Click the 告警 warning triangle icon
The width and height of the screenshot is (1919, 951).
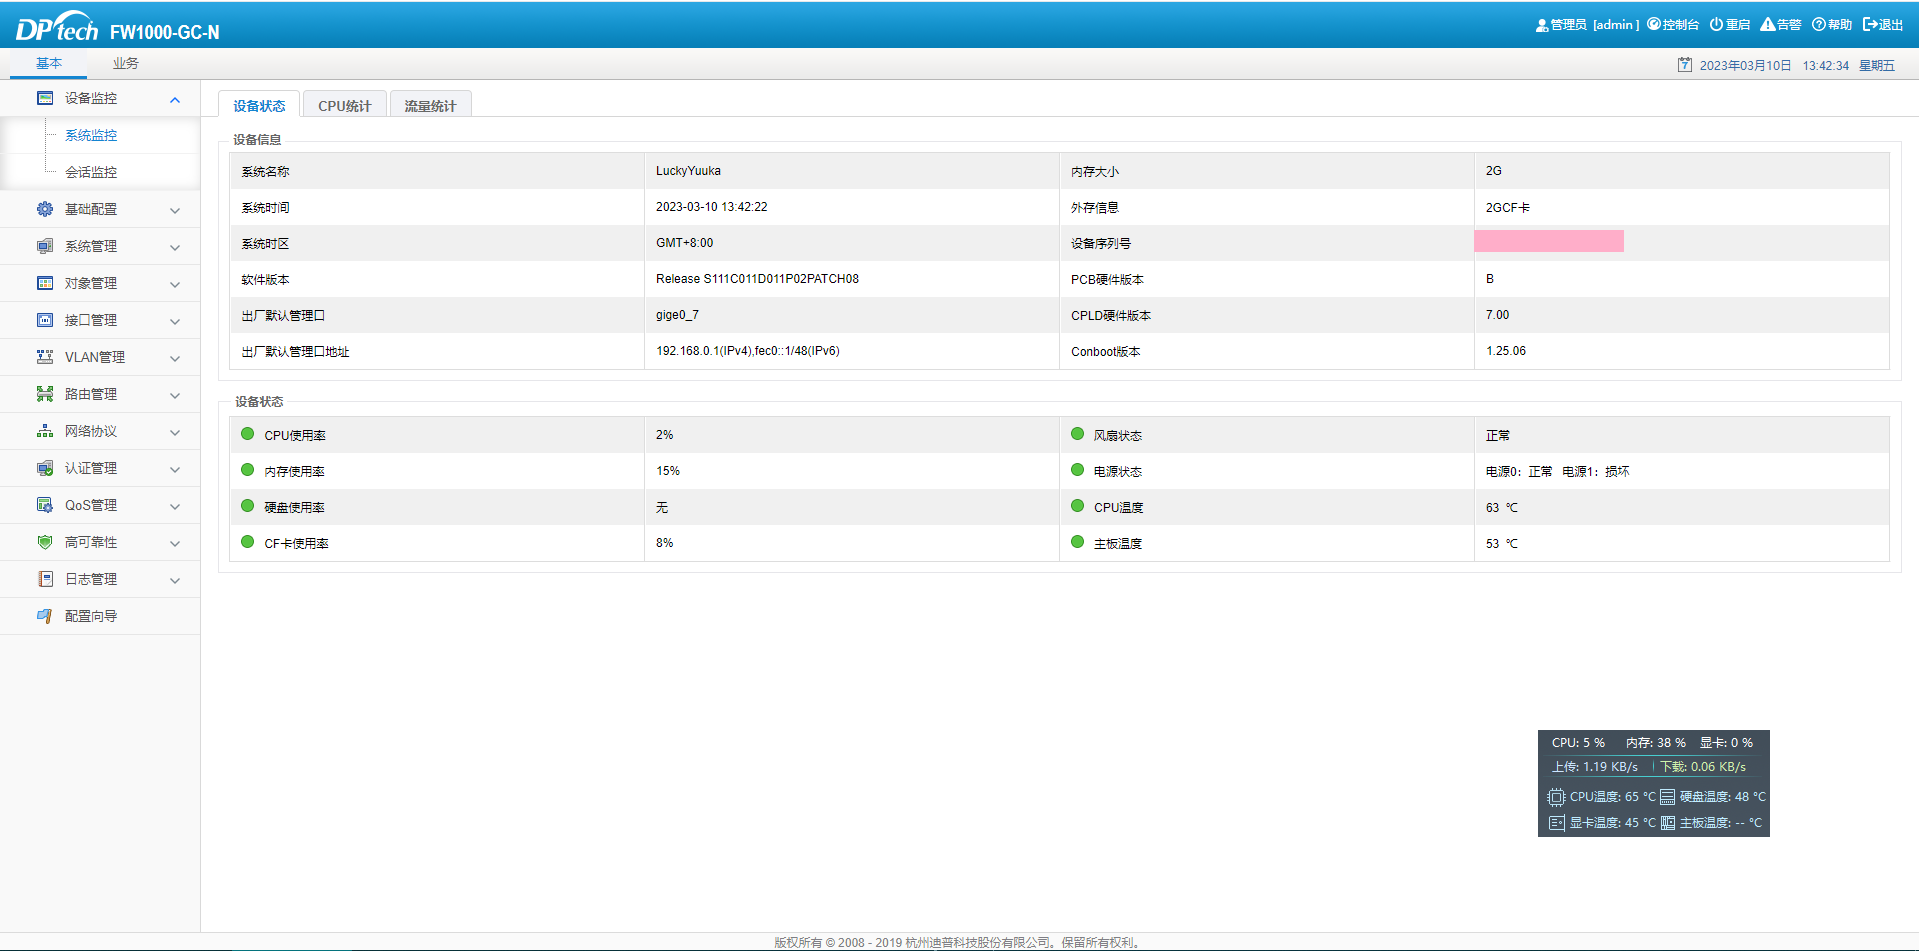[1768, 25]
